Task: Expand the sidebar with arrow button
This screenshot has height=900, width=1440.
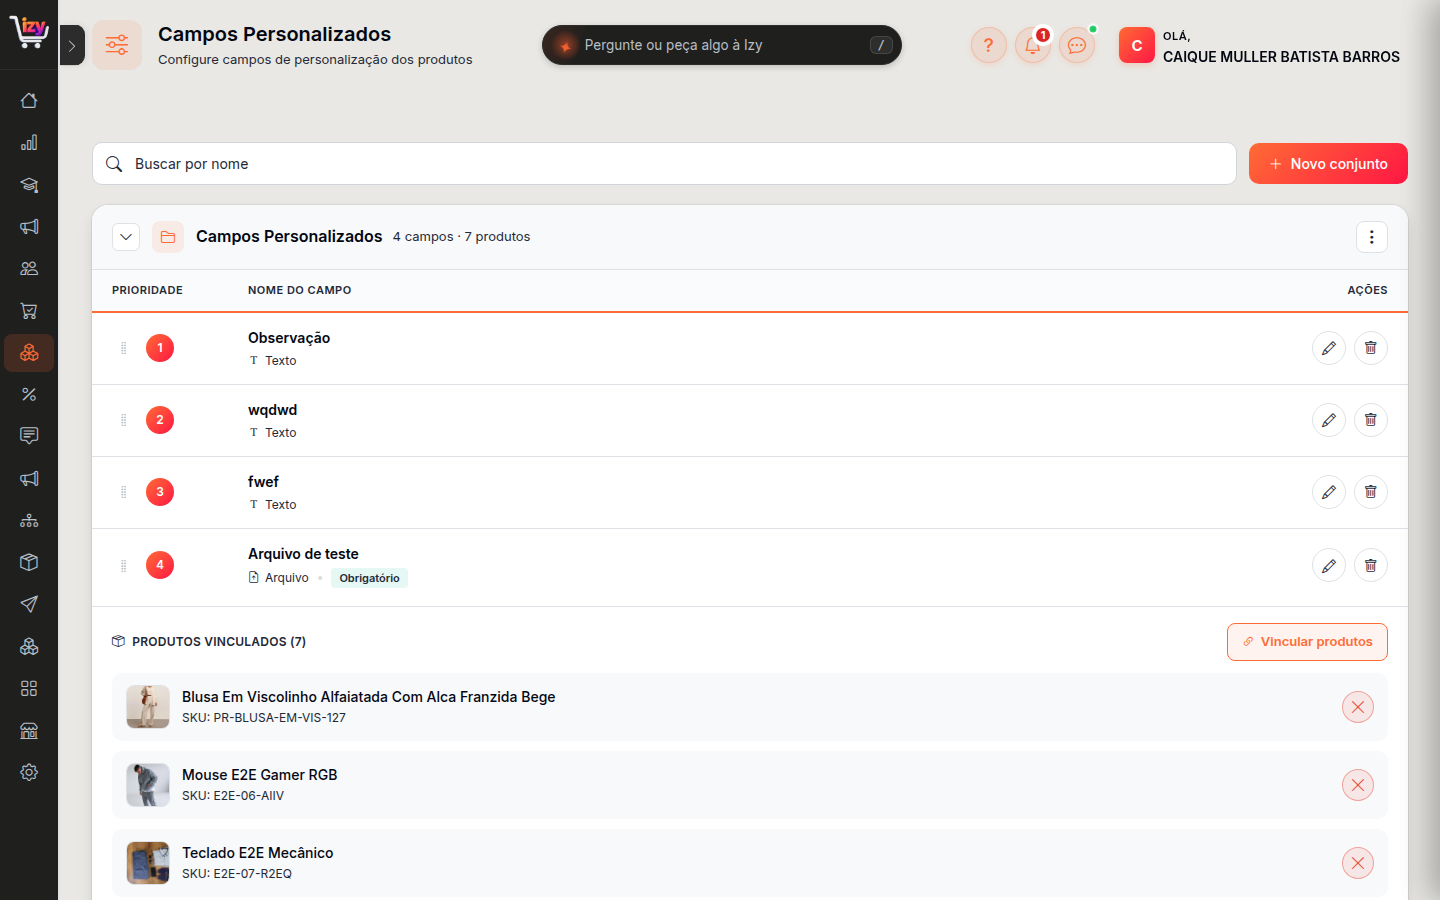Action: [x=72, y=45]
